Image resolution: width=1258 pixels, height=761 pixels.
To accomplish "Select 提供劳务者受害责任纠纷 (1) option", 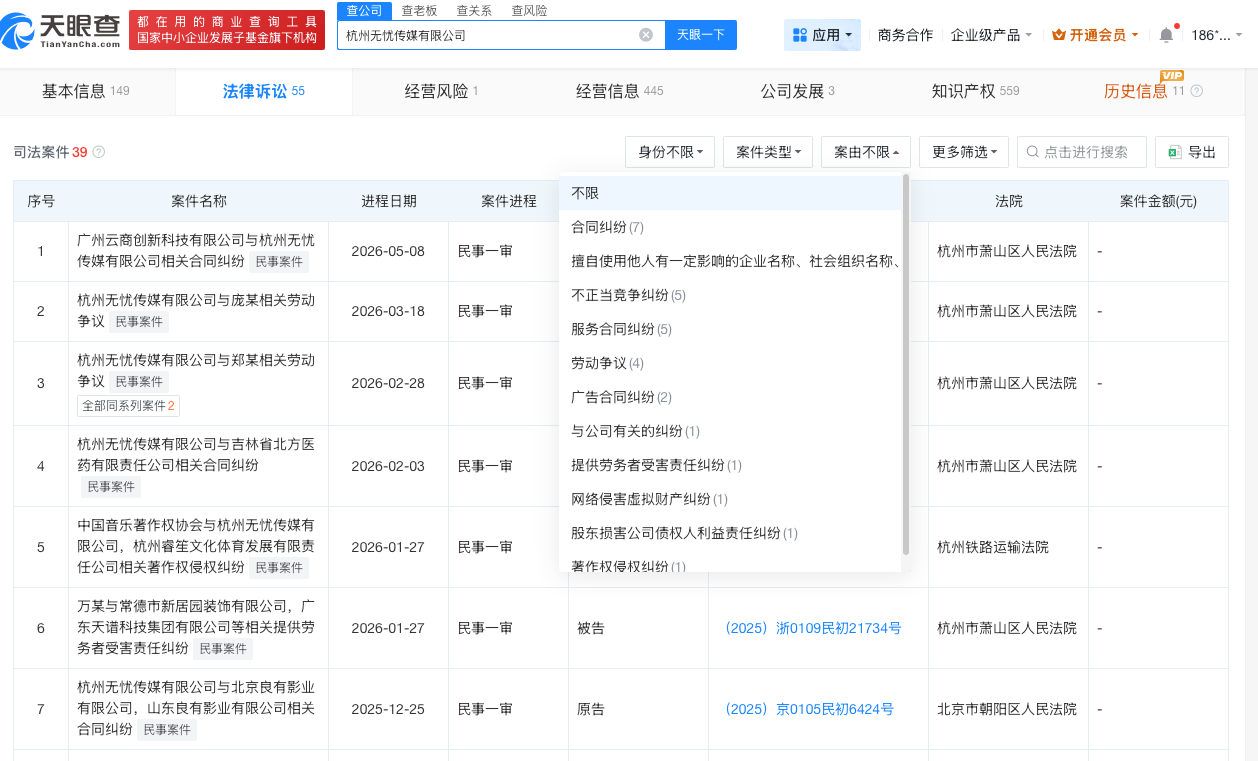I will click(x=731, y=465).
